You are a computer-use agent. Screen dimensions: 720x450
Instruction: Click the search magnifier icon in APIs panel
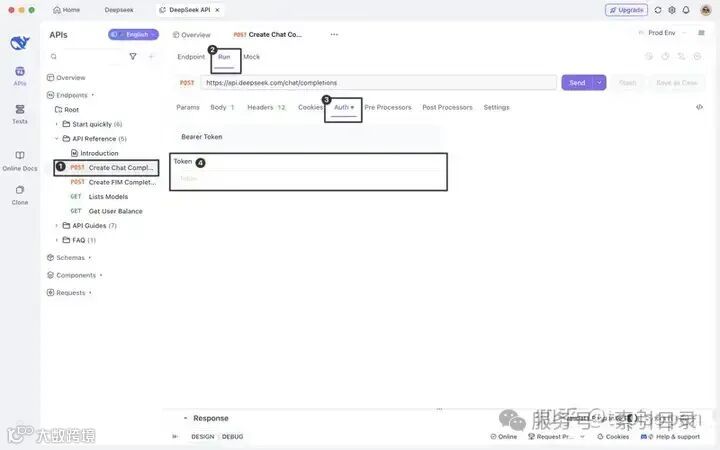point(54,56)
